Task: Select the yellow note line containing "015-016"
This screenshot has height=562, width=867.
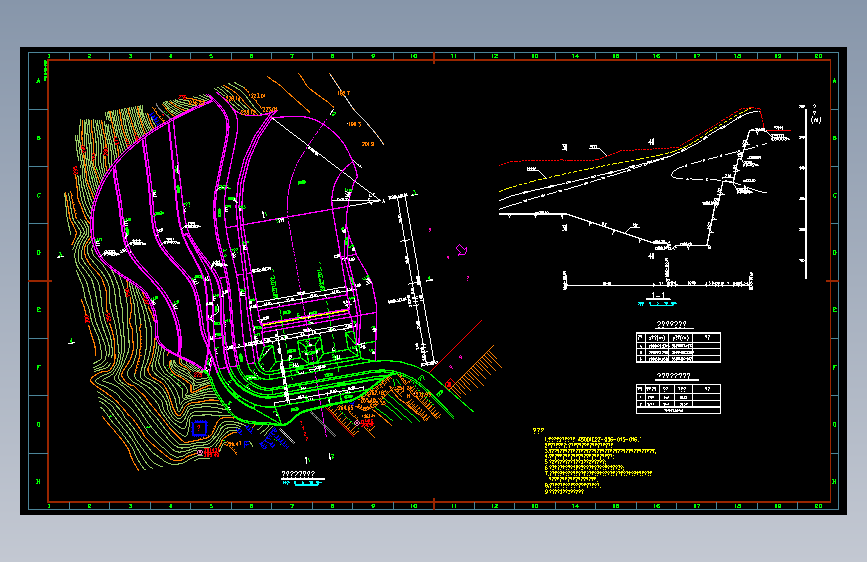Action: pos(593,439)
